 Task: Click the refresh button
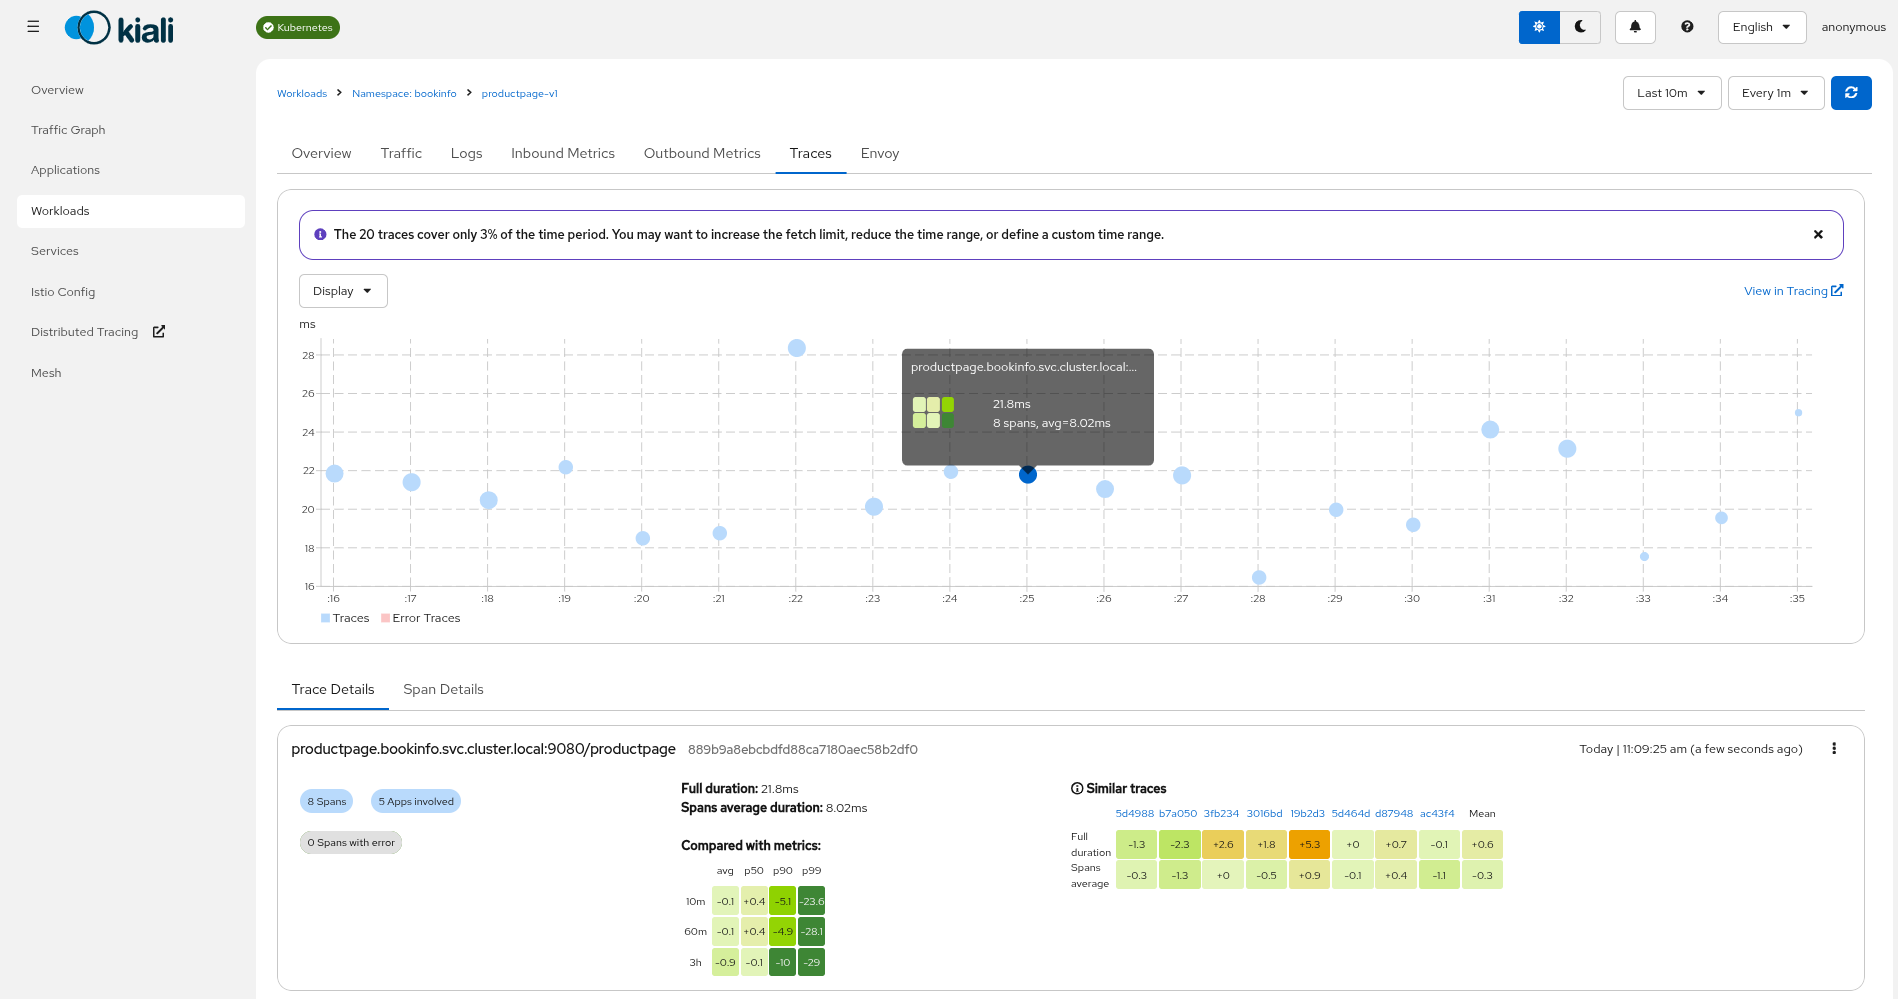pyautogui.click(x=1851, y=93)
